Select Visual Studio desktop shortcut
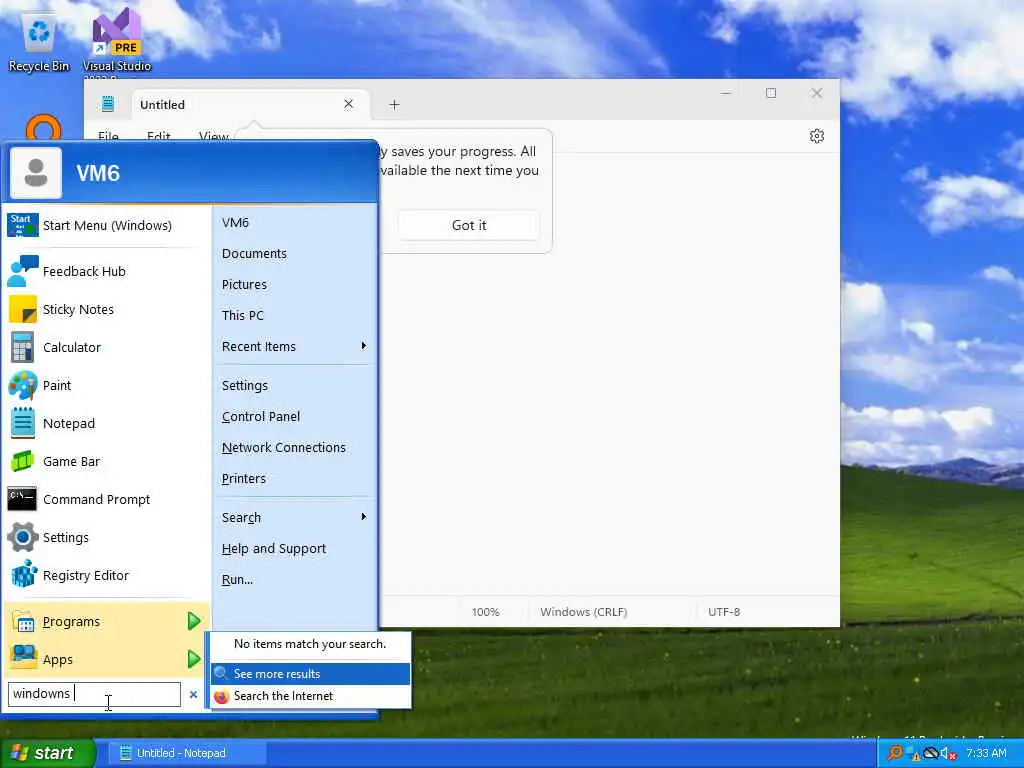This screenshot has height=768, width=1024. (117, 40)
